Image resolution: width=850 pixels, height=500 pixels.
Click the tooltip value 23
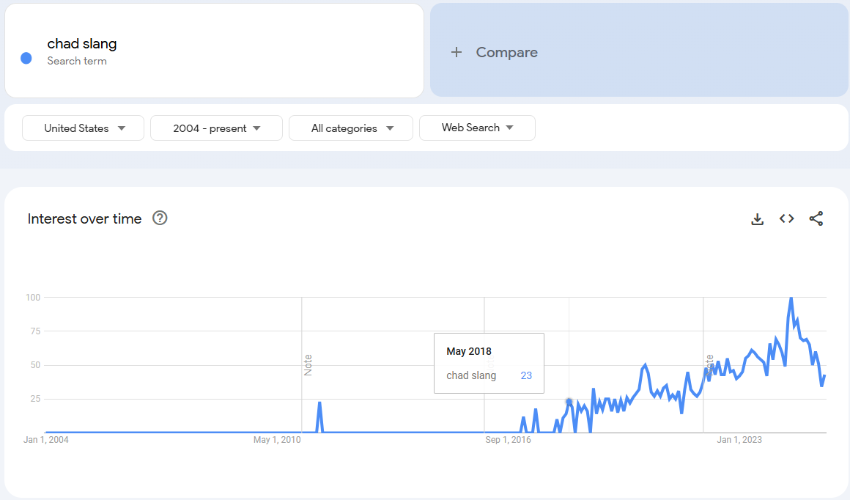[526, 375]
